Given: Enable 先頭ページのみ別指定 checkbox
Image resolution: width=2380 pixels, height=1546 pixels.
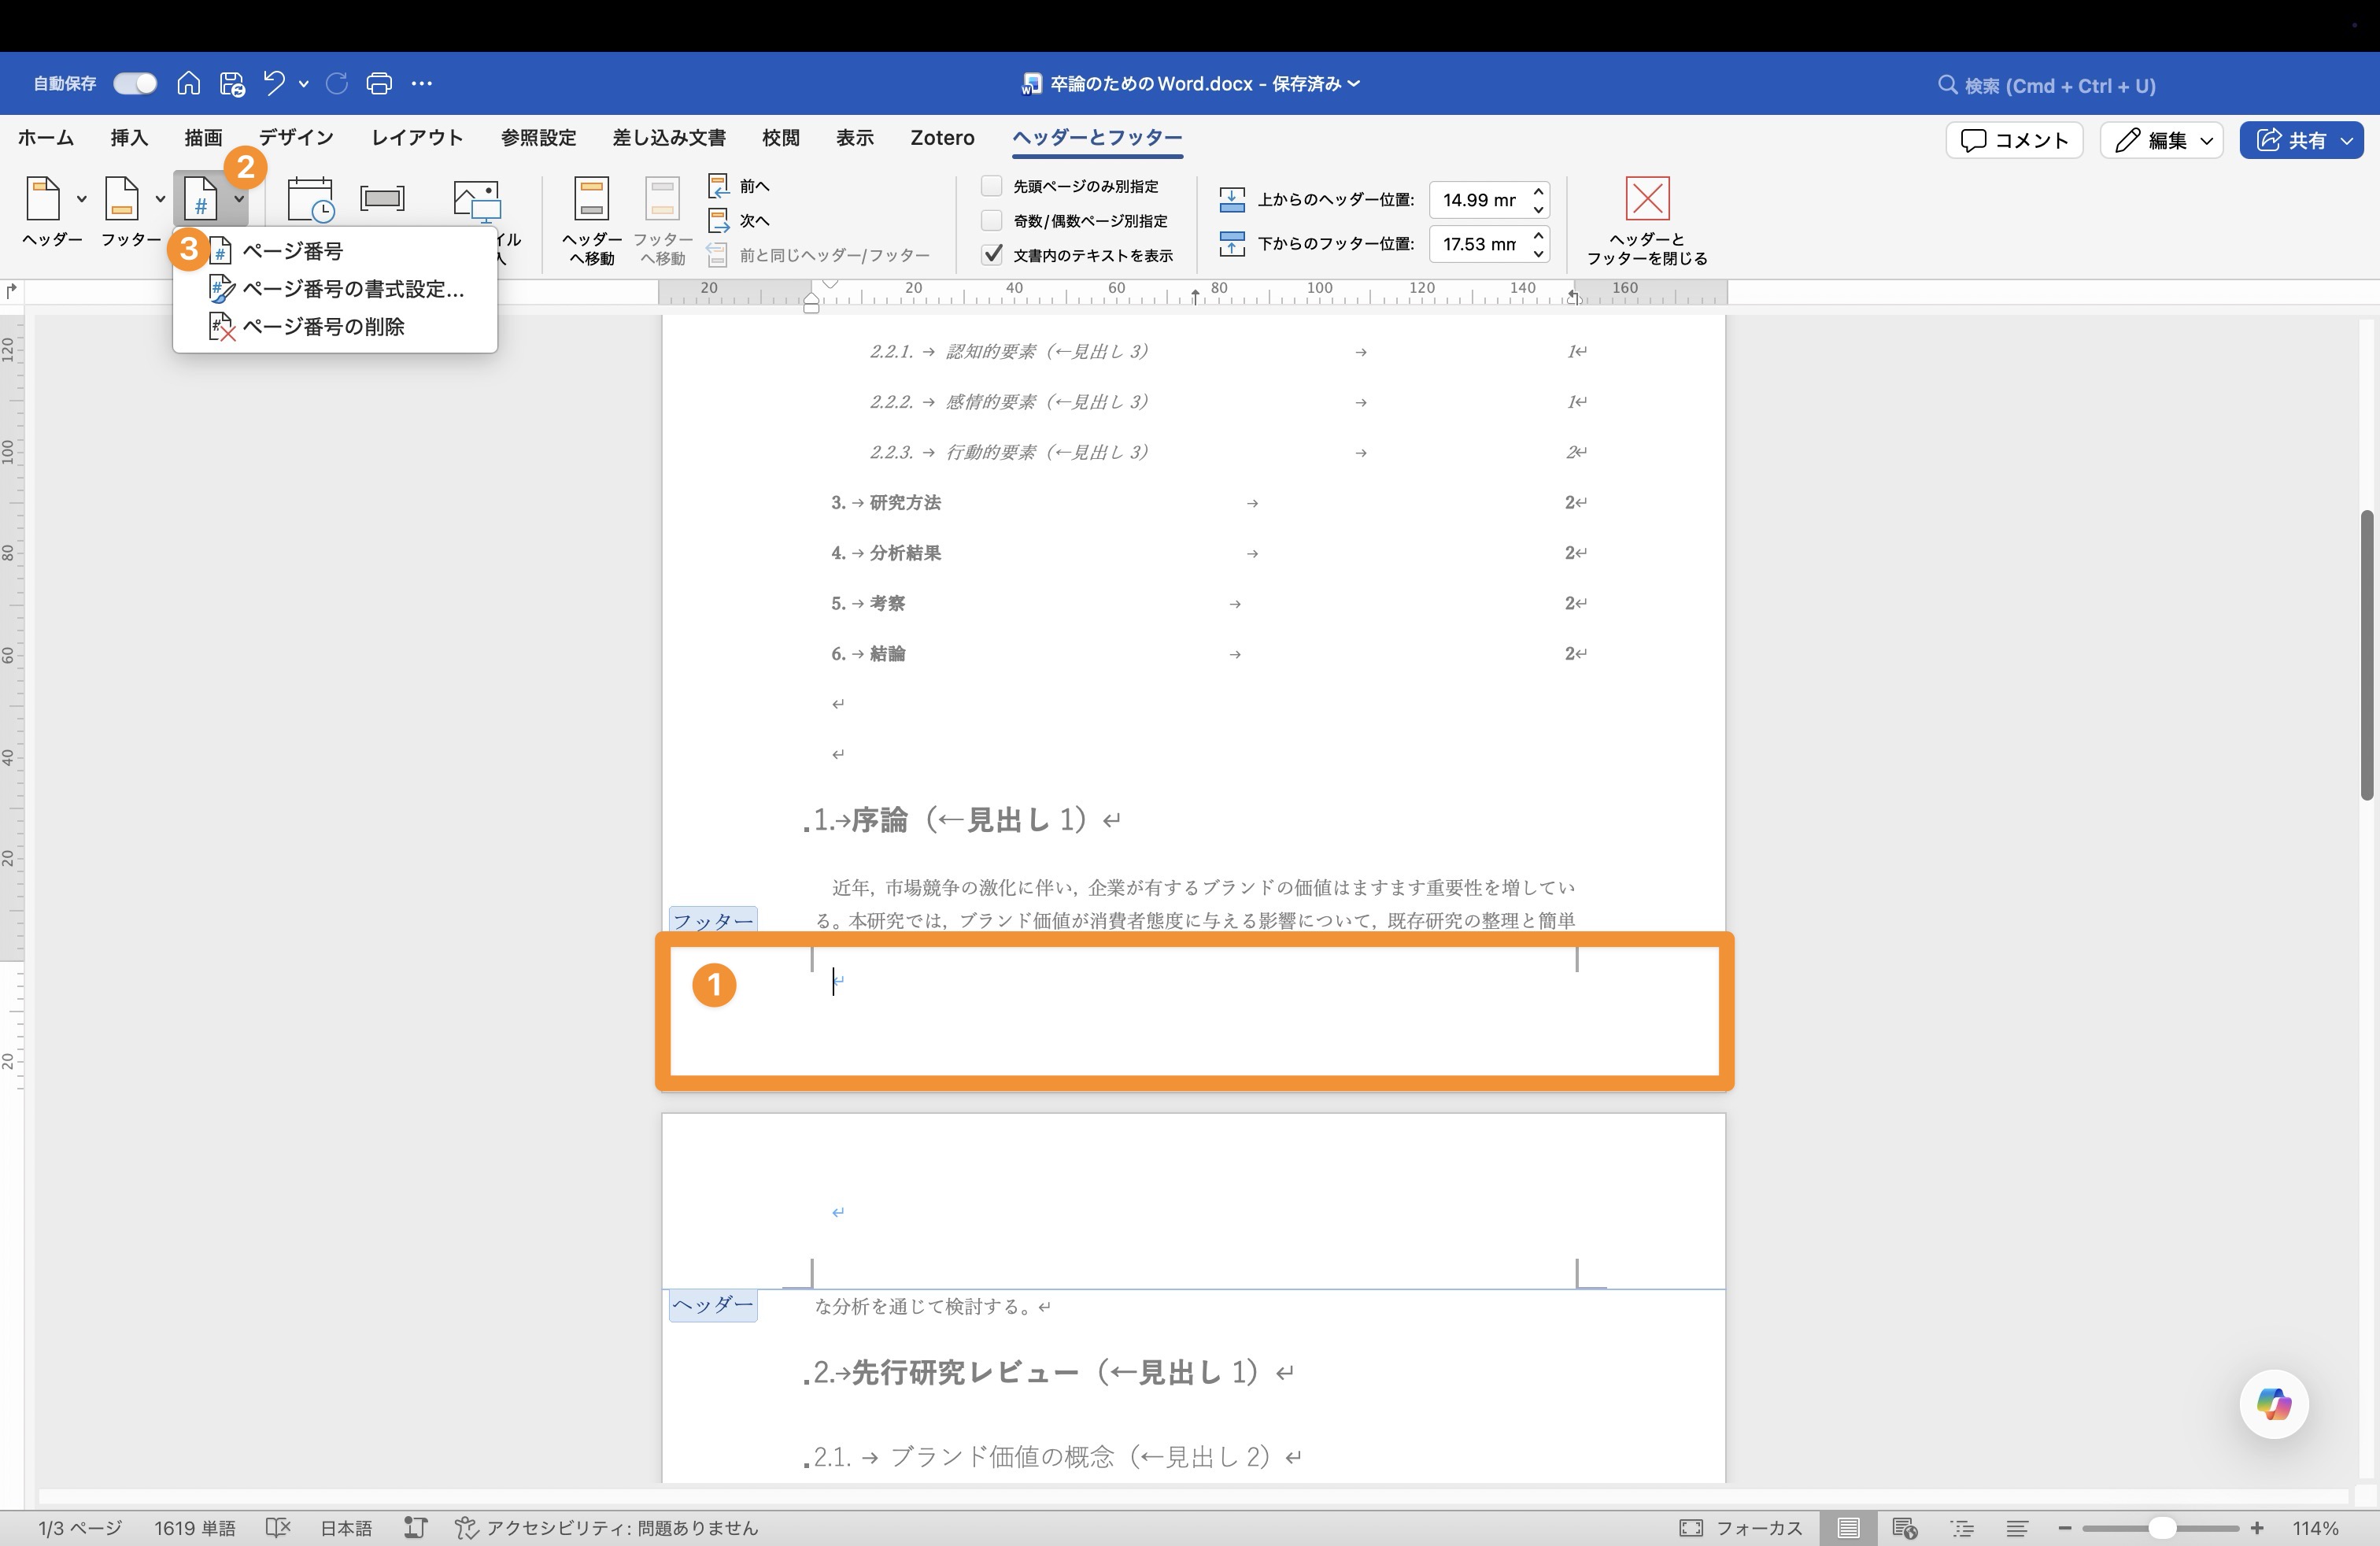Looking at the screenshot, I should (x=992, y=186).
